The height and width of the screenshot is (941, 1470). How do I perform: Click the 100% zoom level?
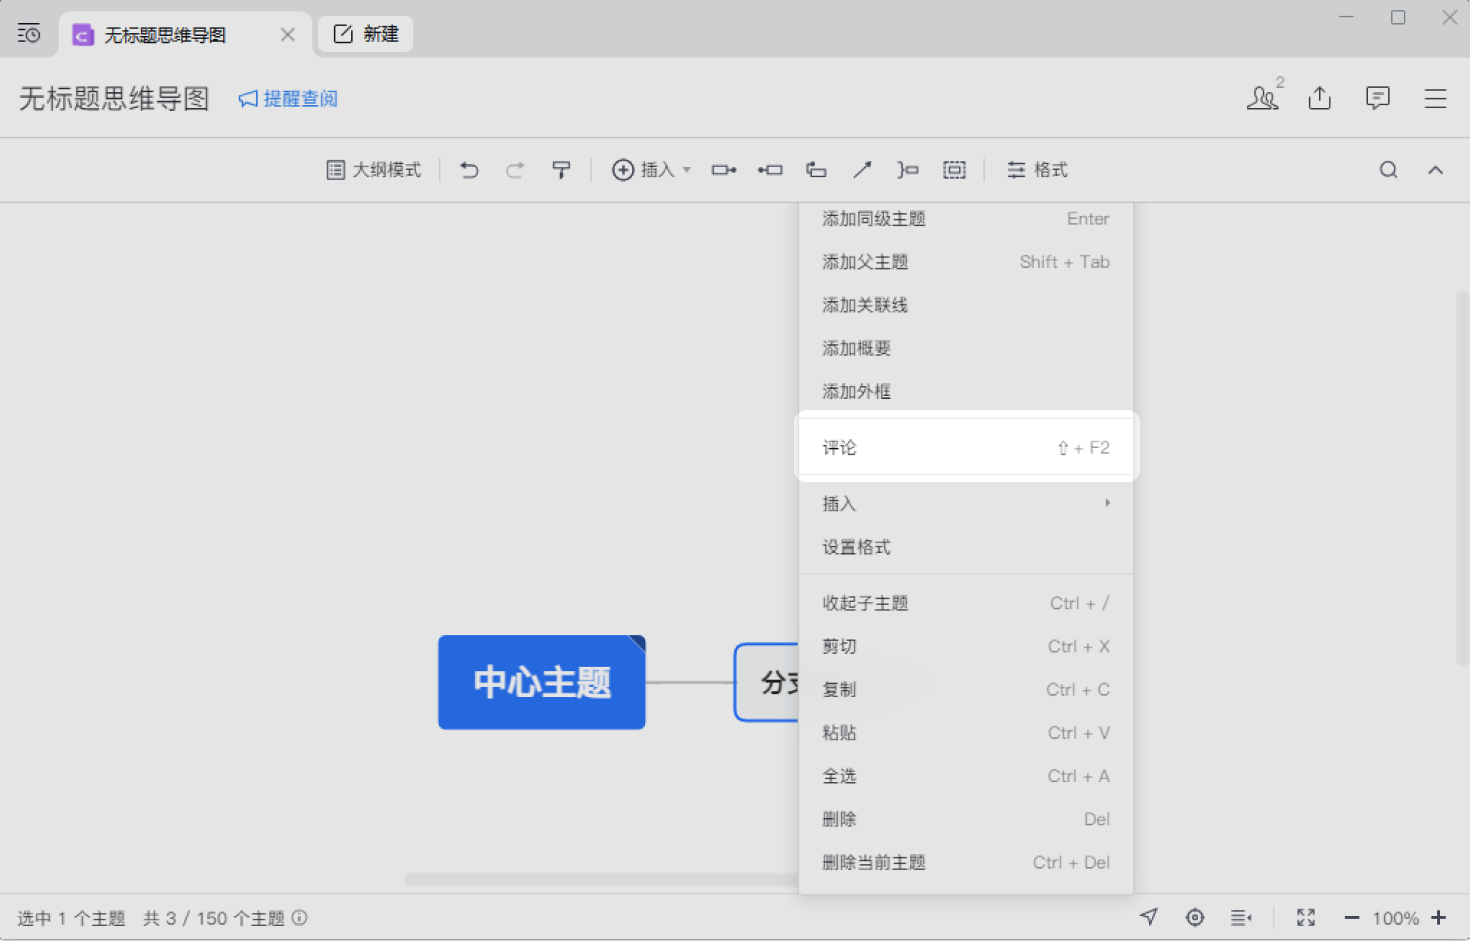[x=1396, y=918]
